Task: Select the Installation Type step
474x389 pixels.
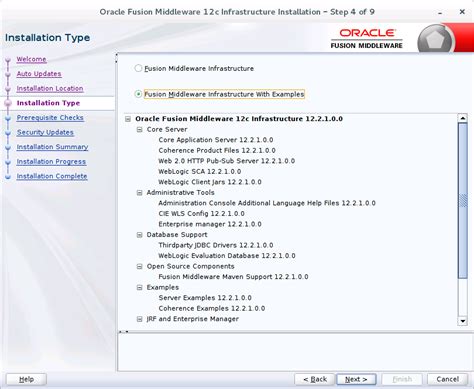Action: click(48, 103)
